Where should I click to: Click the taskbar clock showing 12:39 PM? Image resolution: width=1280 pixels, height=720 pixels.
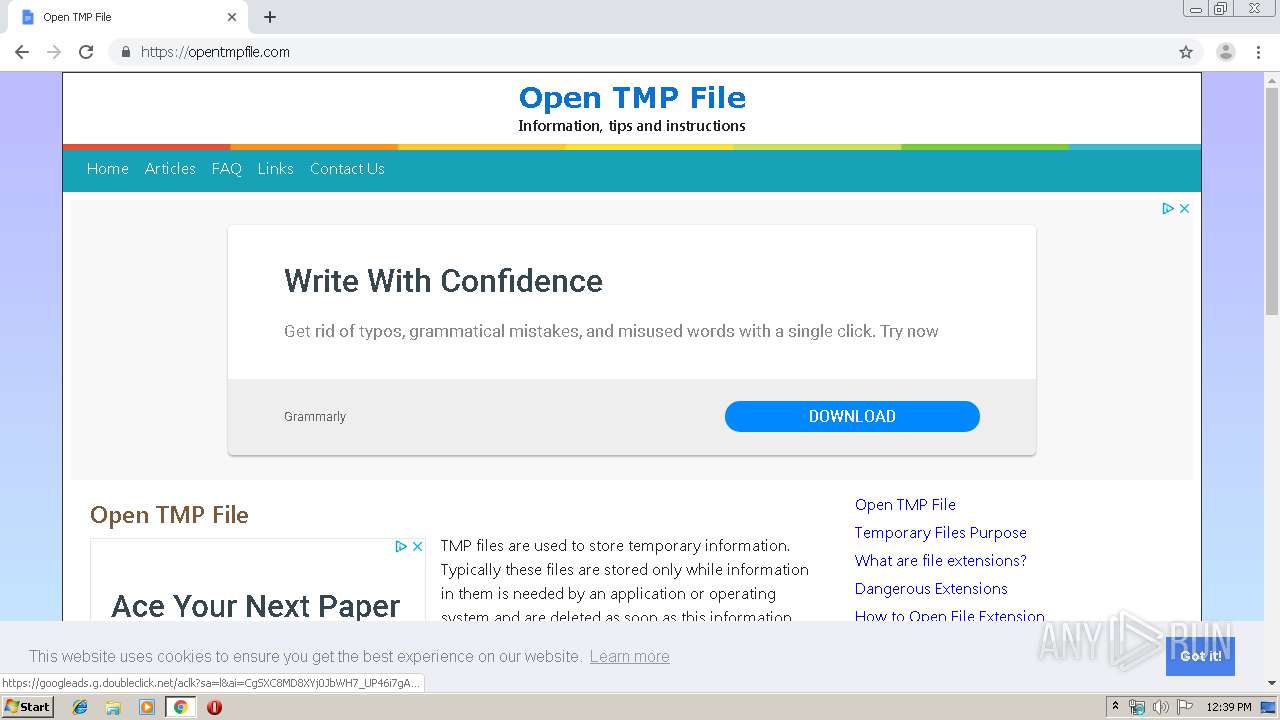(x=1229, y=707)
